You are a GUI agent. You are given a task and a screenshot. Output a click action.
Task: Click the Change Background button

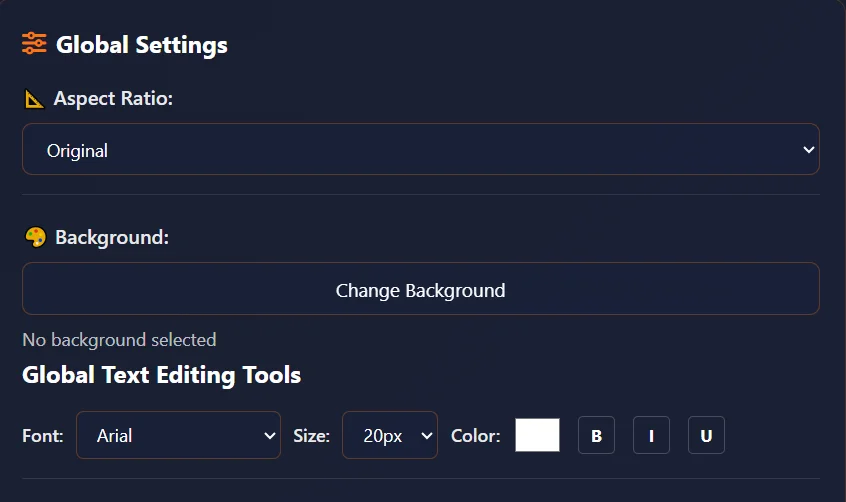pos(420,290)
